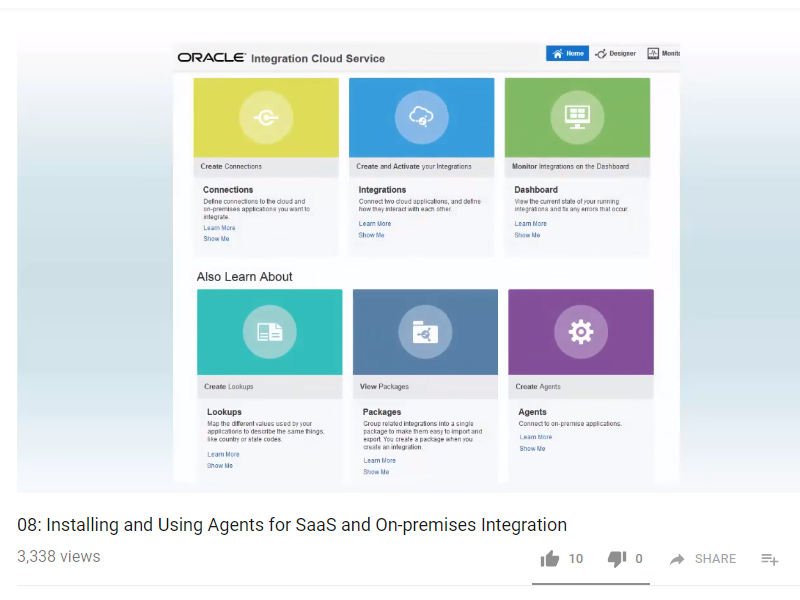Open Learn More under Lookups
This screenshot has height=600, width=800.
(223, 454)
